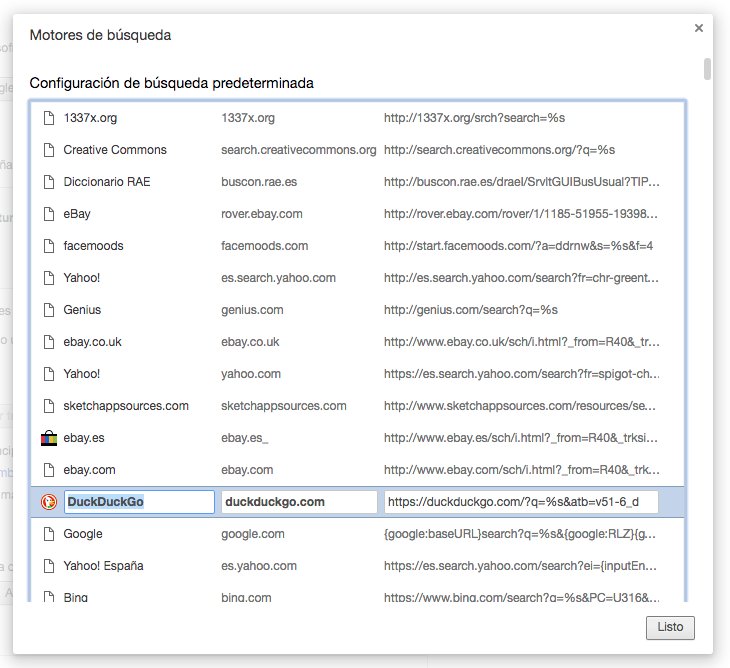Click the buscon.rae.es keyword
This screenshot has width=730, height=668.
pyautogui.click(x=259, y=182)
